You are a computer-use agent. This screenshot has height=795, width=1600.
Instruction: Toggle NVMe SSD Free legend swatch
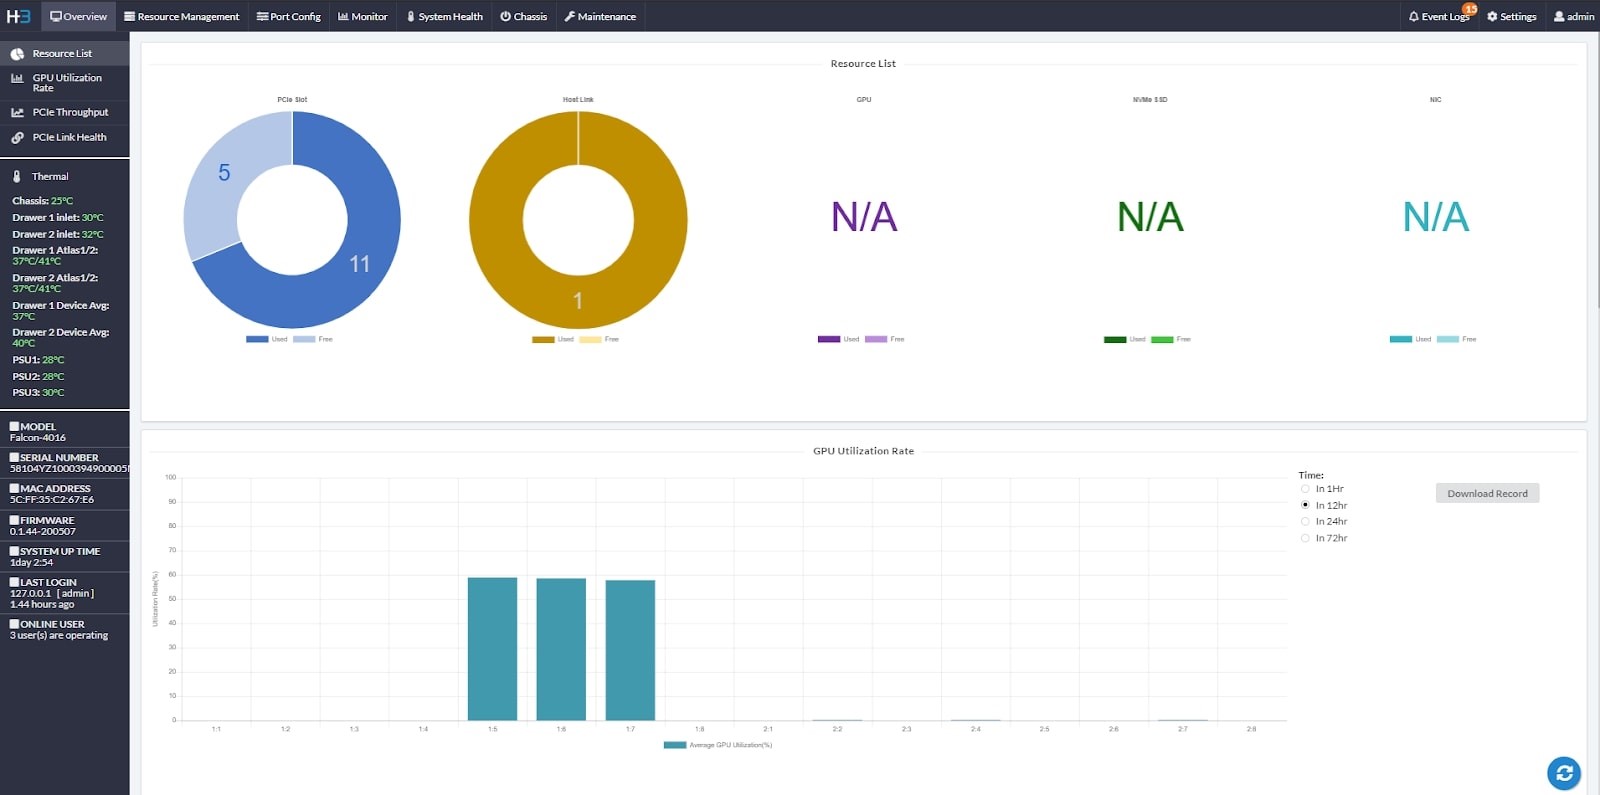pos(1162,339)
